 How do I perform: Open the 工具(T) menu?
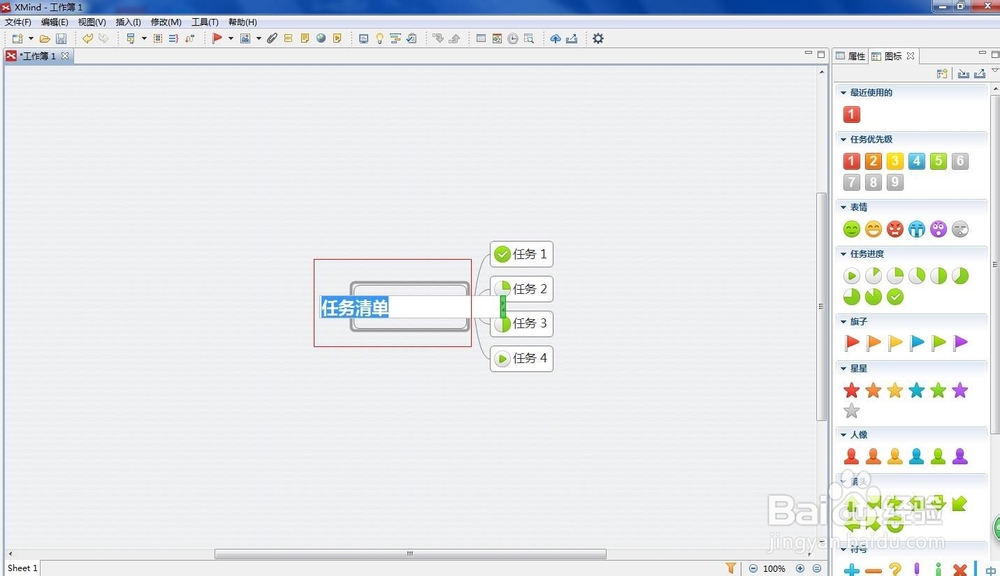[x=205, y=22]
